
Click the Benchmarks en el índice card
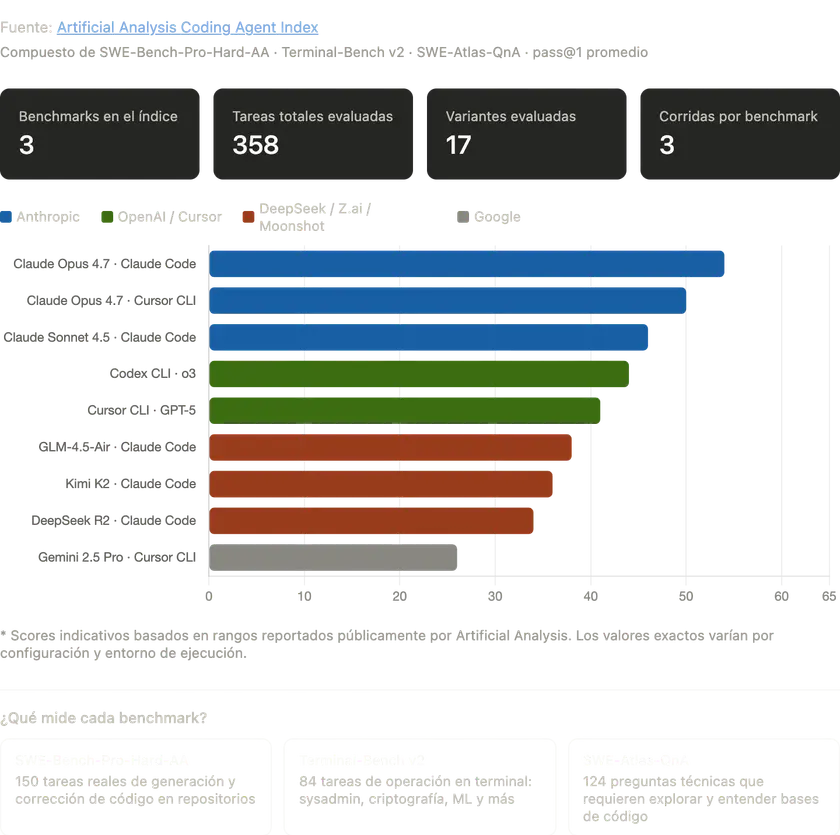(x=100, y=134)
